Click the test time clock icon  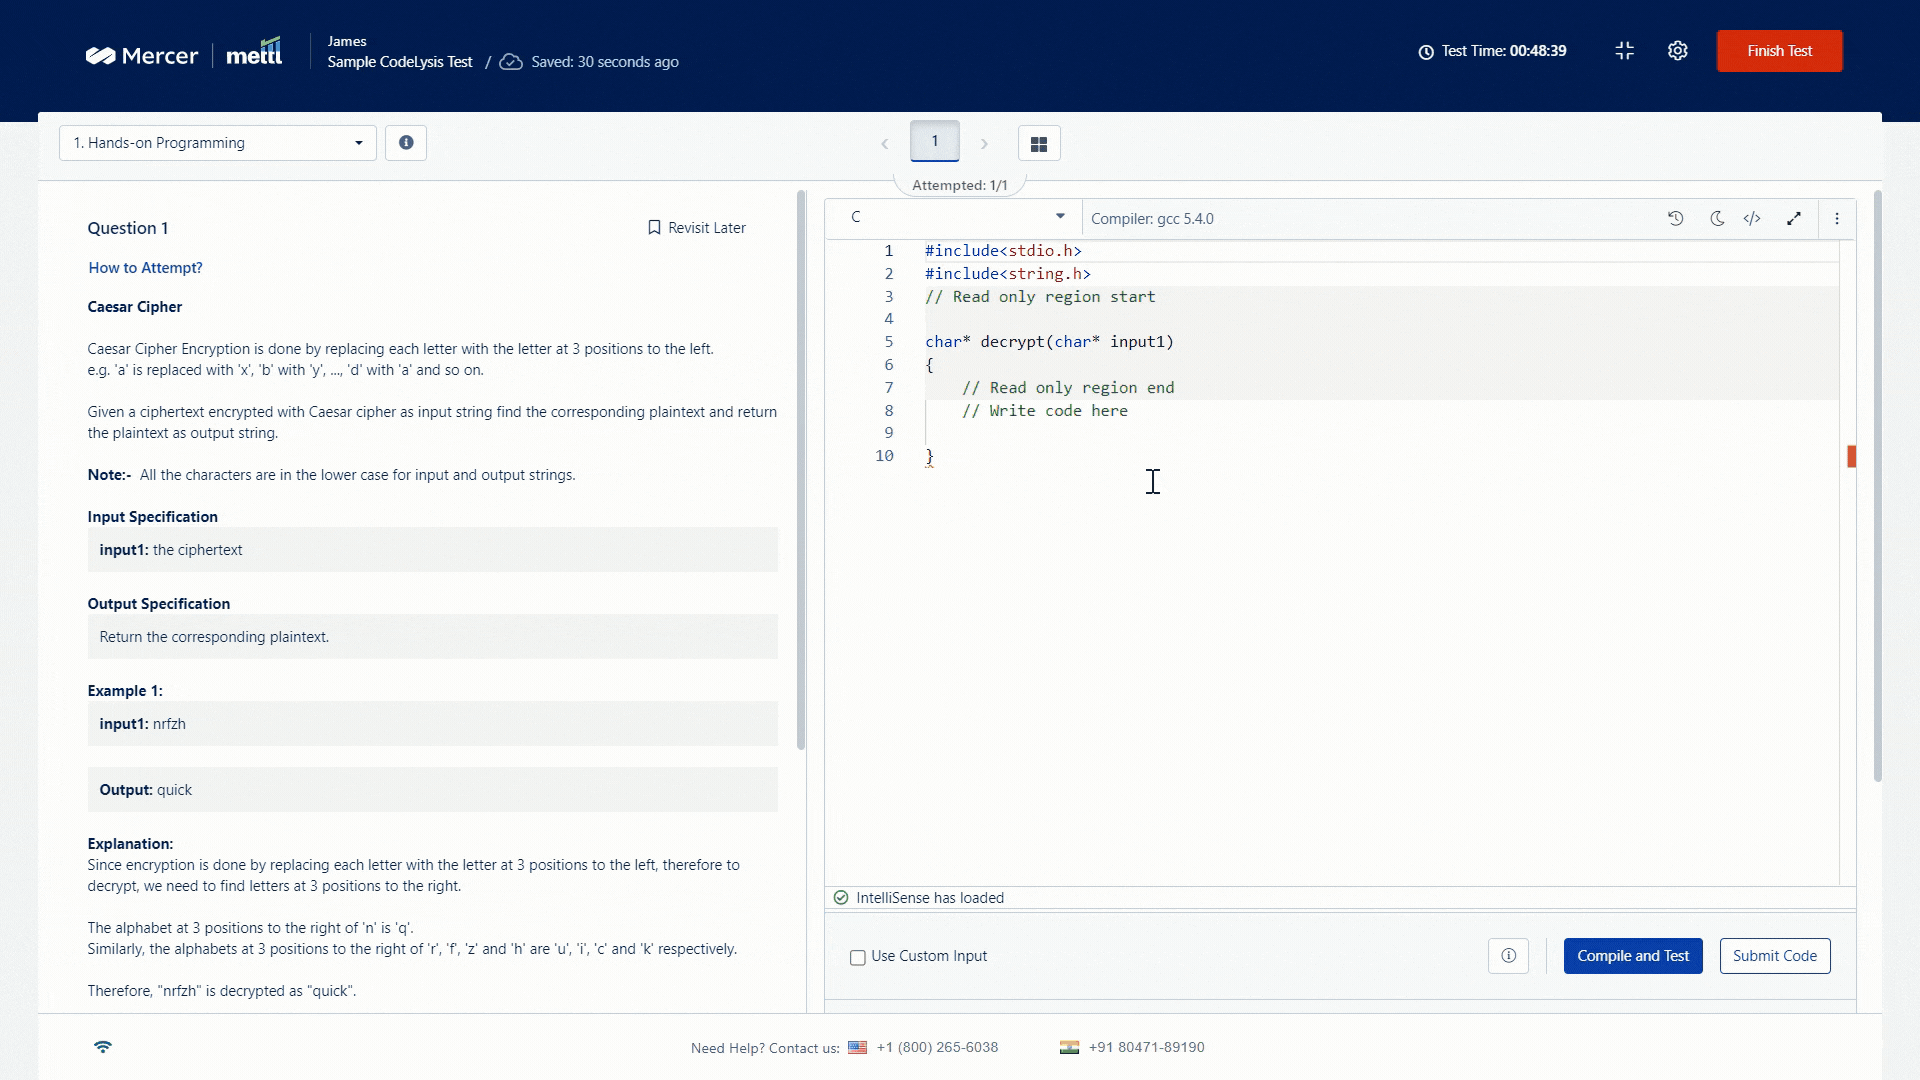(x=1426, y=52)
